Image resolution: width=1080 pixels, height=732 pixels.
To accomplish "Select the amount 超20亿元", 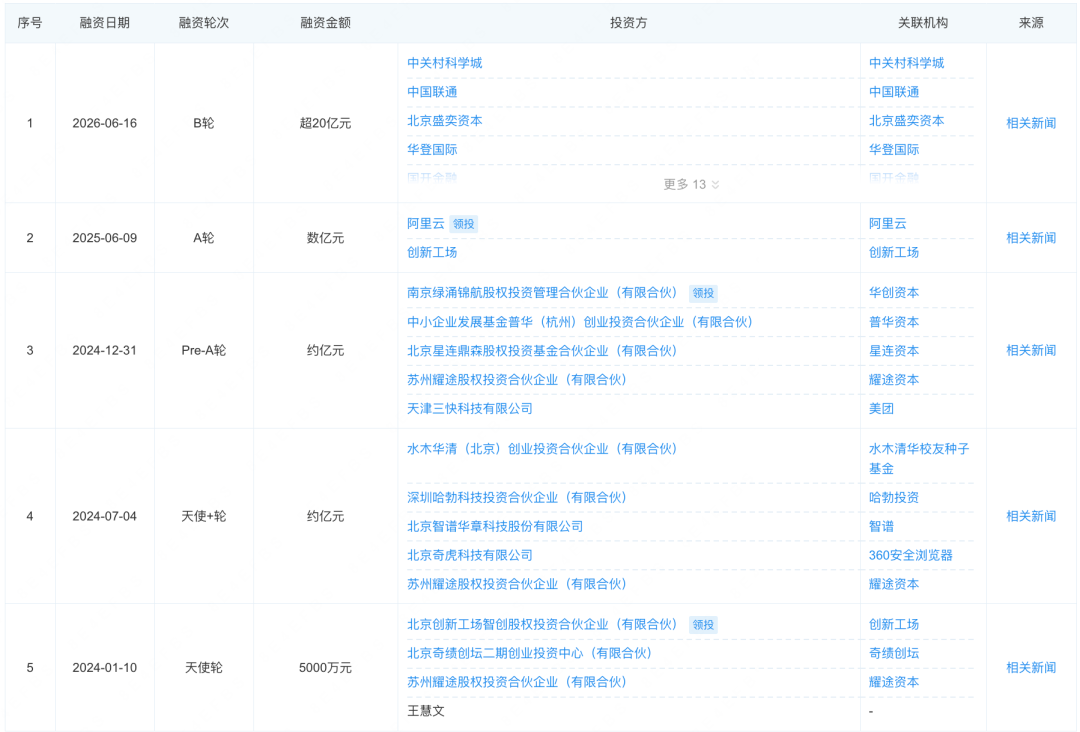I will coord(325,123).
